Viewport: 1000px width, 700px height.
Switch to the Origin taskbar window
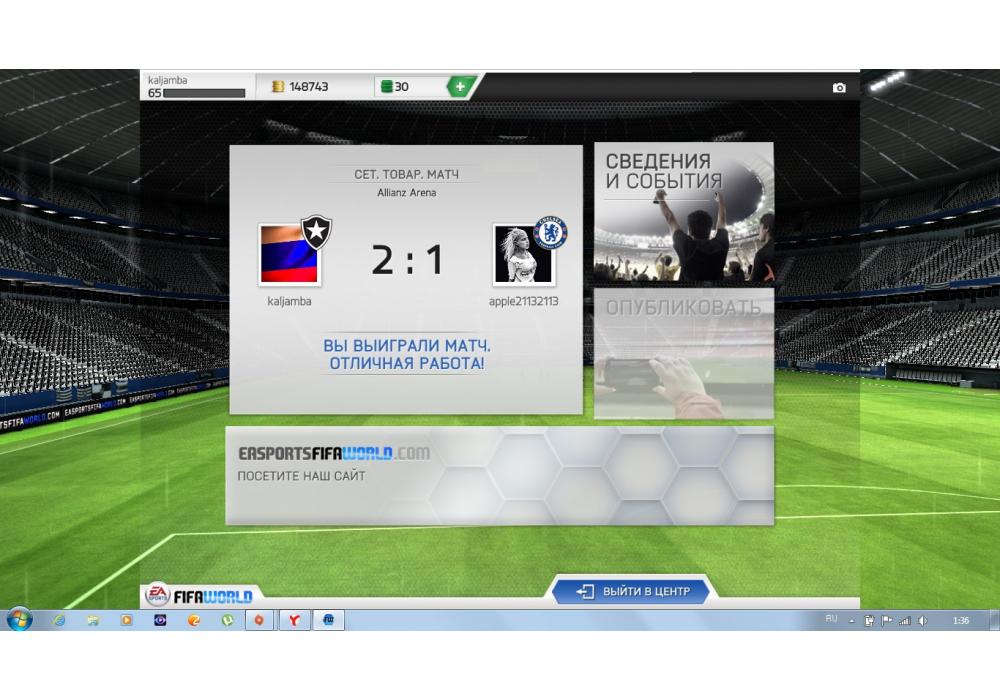click(x=260, y=620)
